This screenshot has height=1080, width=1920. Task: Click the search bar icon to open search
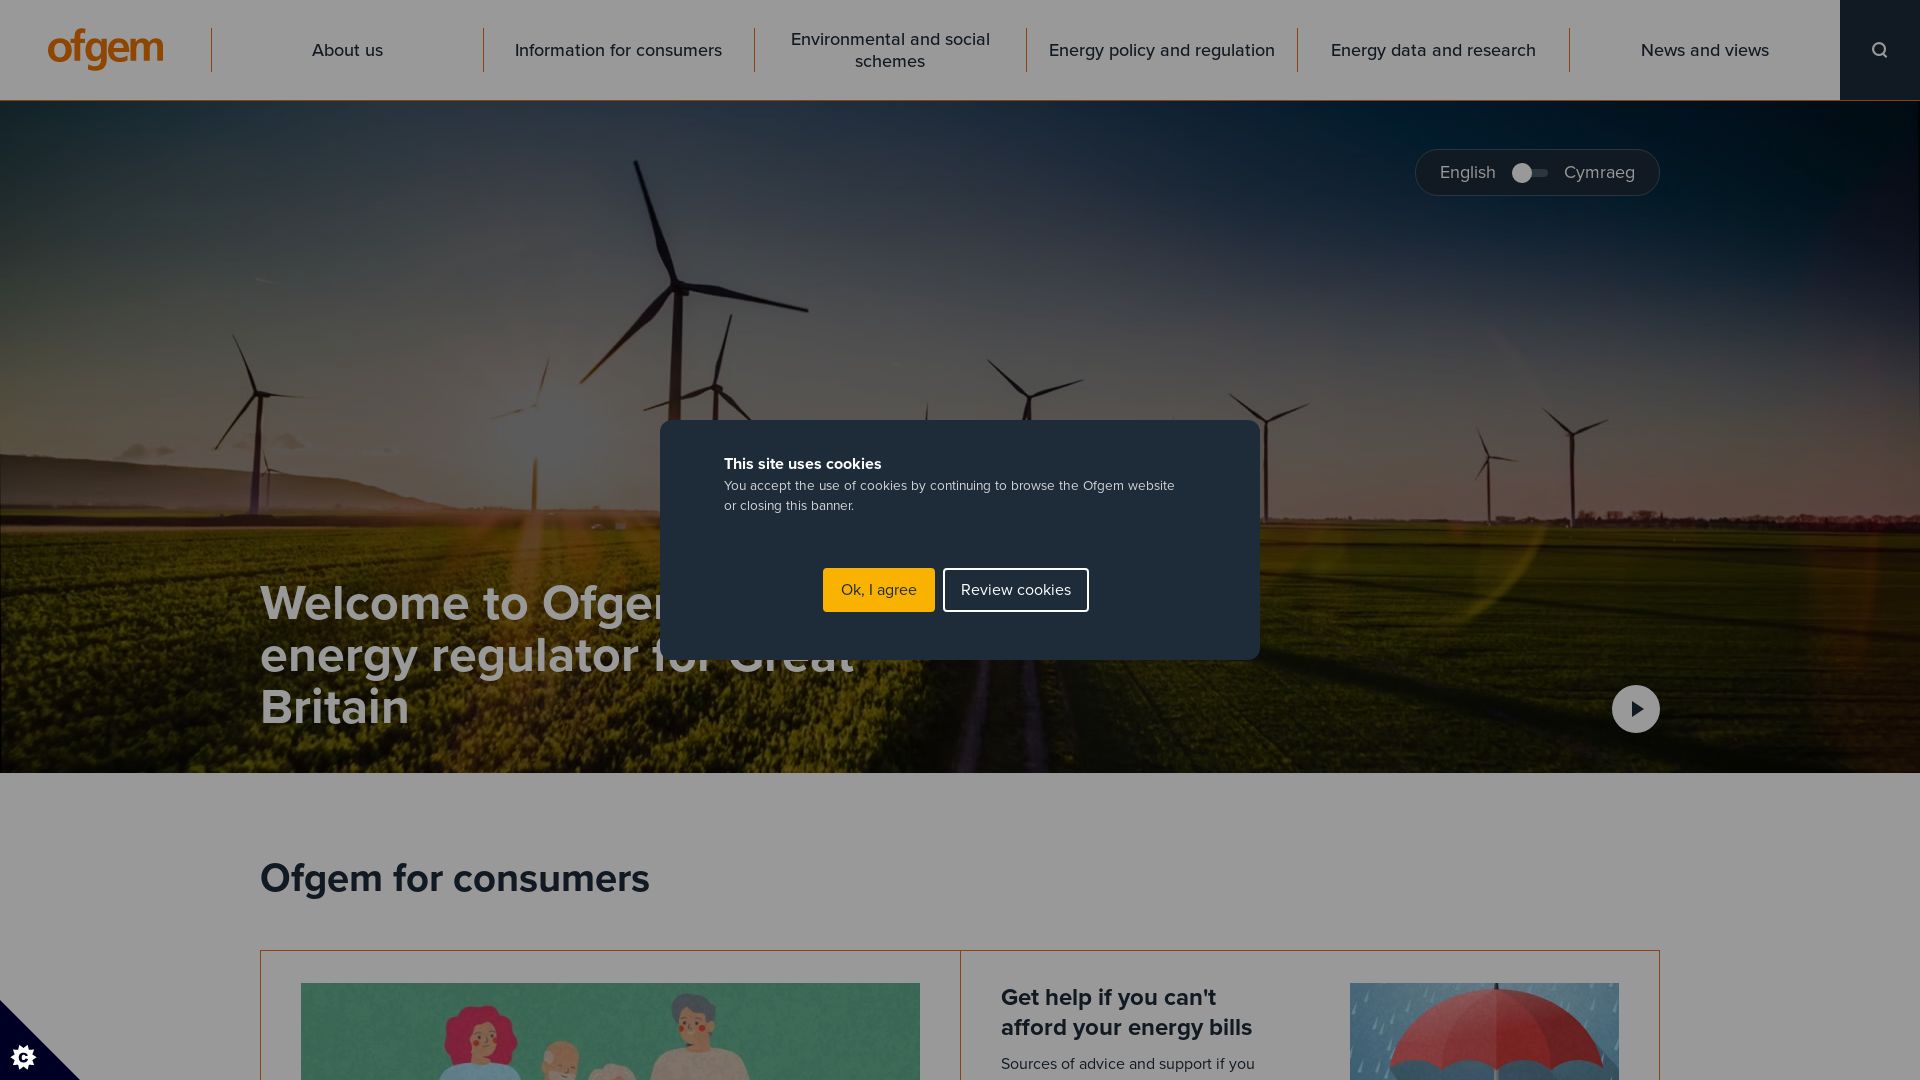1879,50
